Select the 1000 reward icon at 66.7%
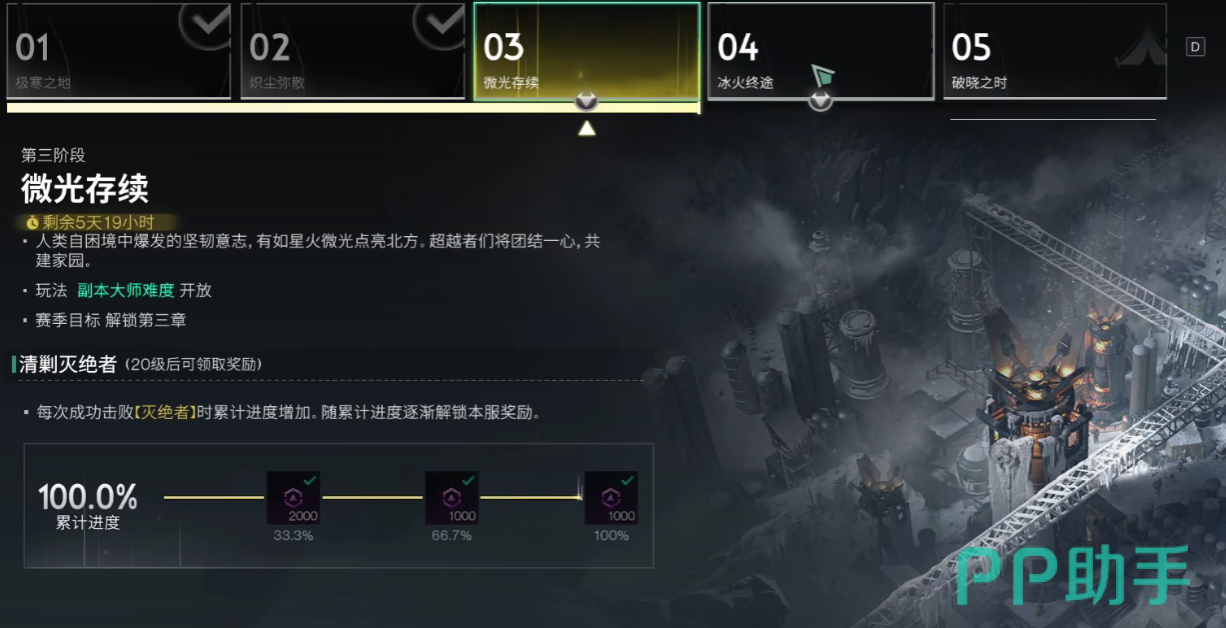The width and height of the screenshot is (1226, 628). pos(452,499)
